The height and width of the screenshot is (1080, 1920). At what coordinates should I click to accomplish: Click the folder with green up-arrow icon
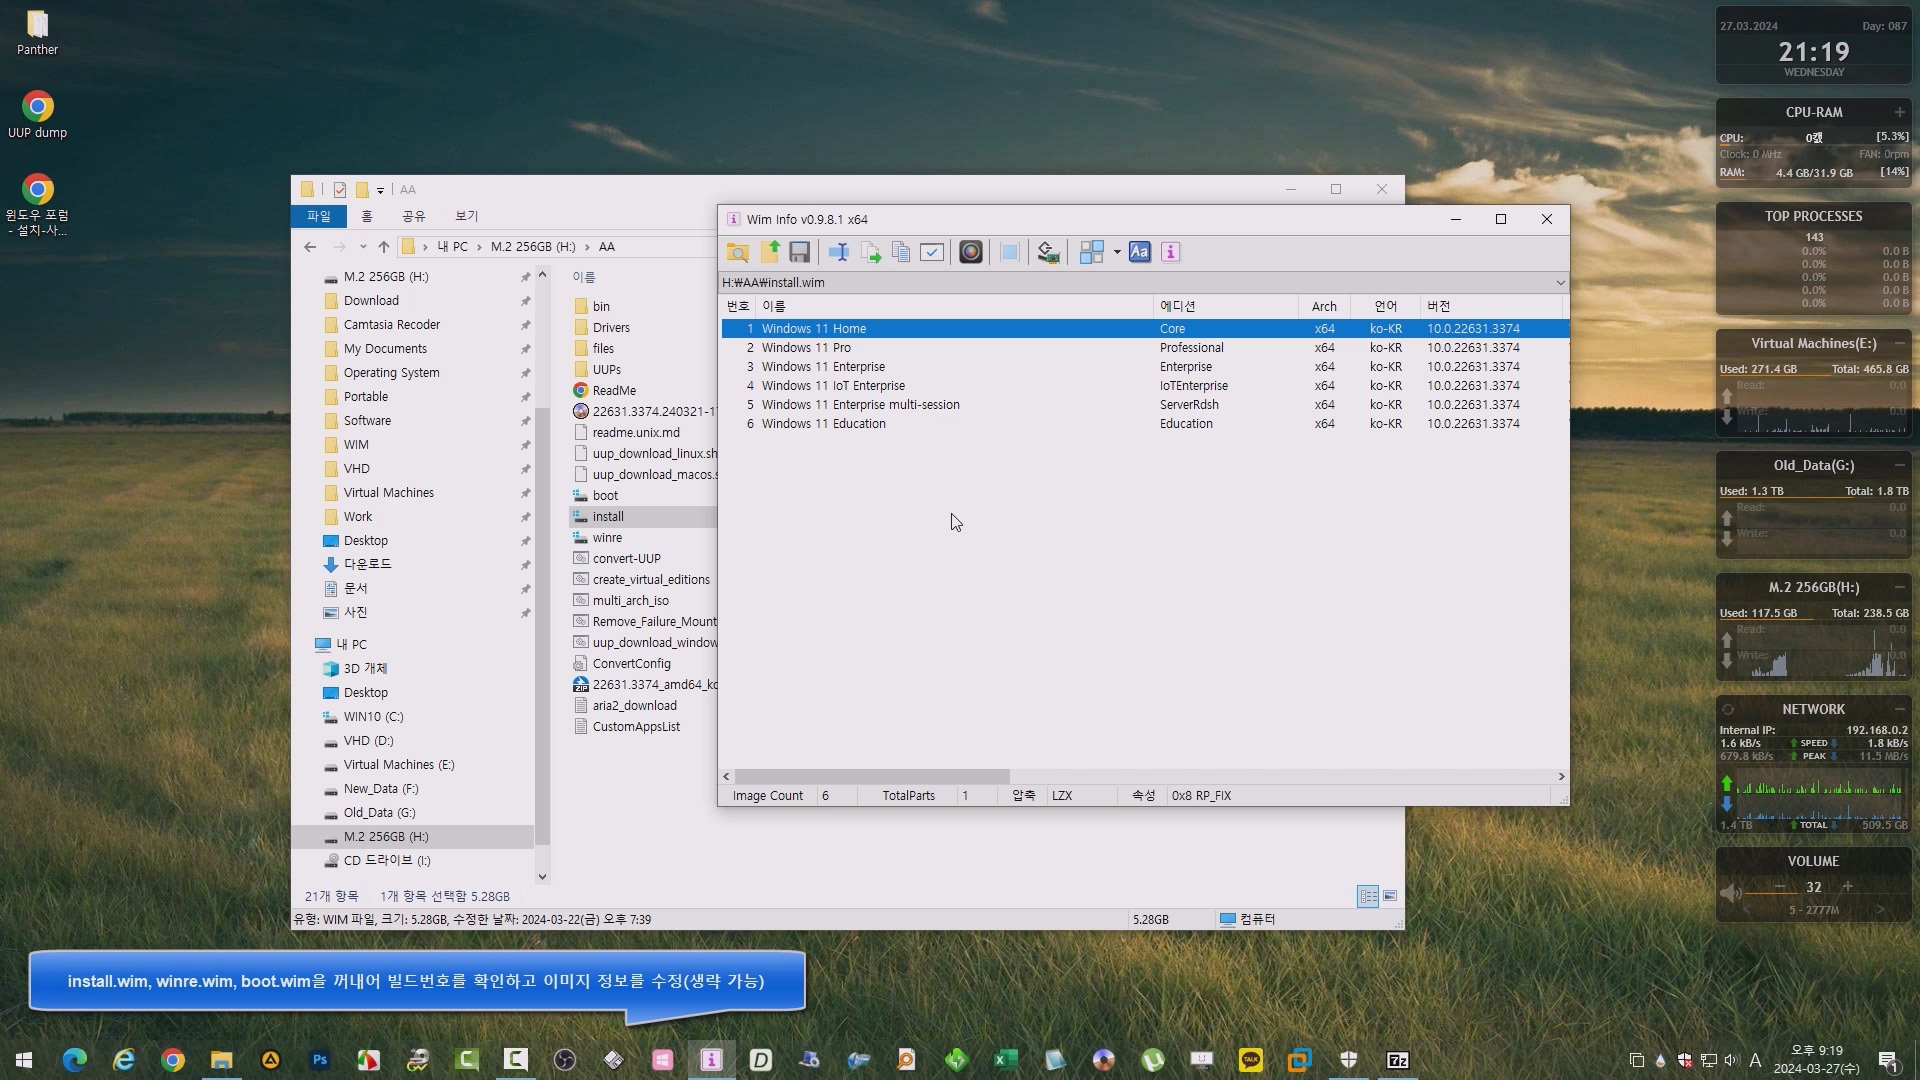point(770,252)
